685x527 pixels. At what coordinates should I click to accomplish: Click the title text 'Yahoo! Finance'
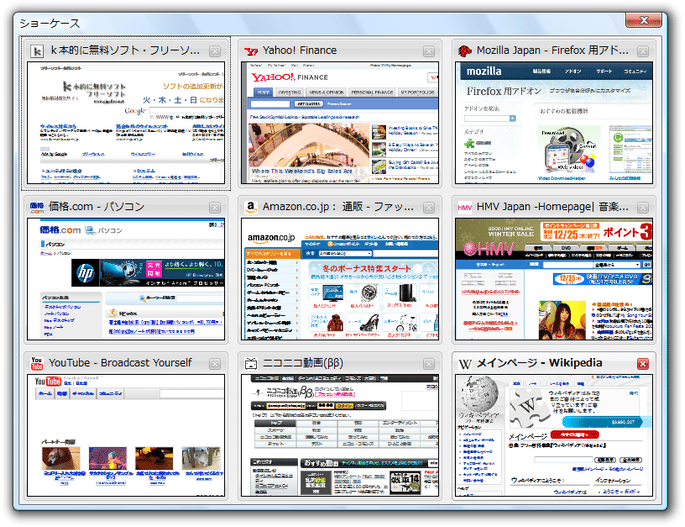click(300, 51)
